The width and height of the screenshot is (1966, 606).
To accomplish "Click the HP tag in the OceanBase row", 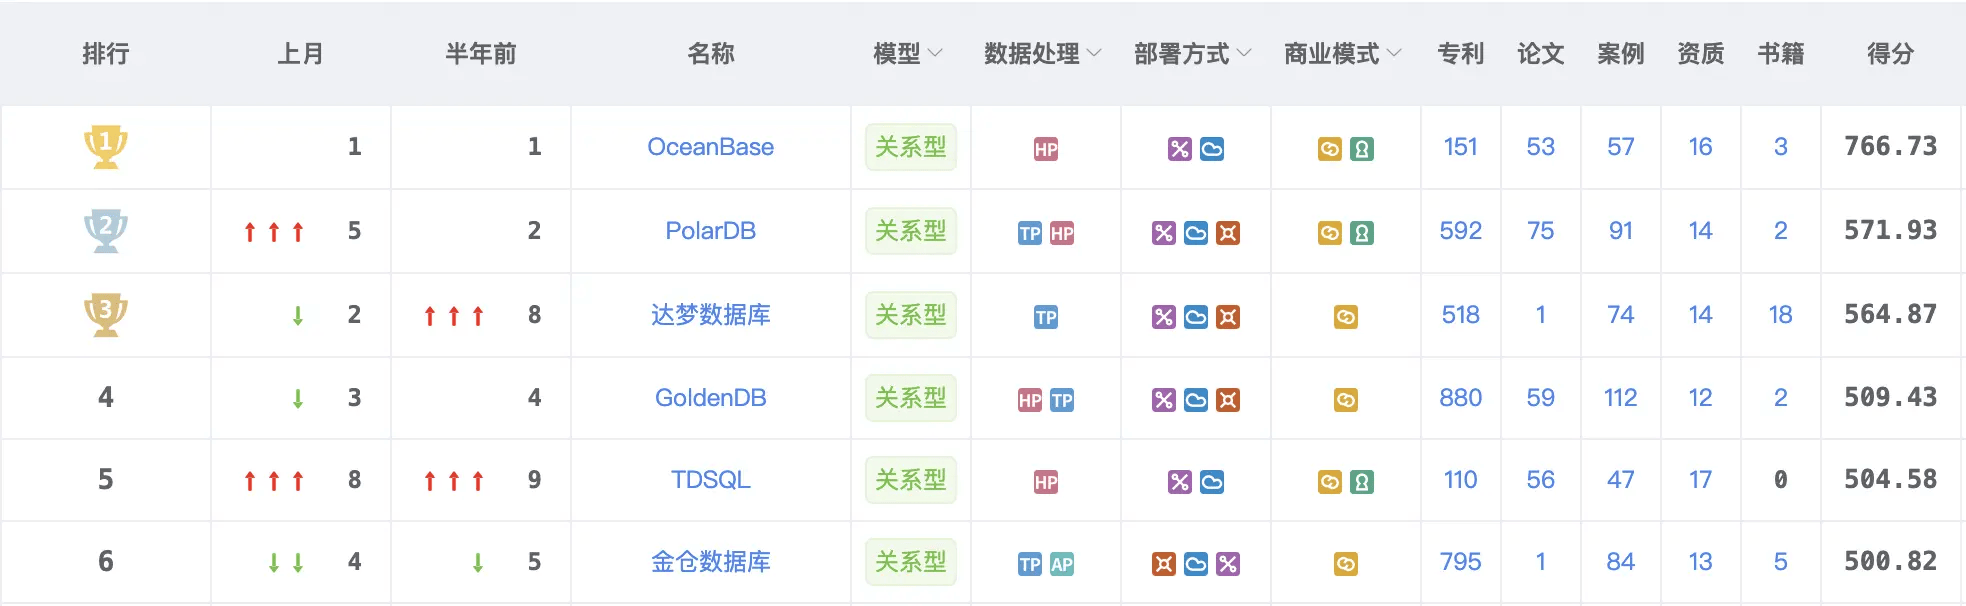I will pyautogui.click(x=1045, y=149).
